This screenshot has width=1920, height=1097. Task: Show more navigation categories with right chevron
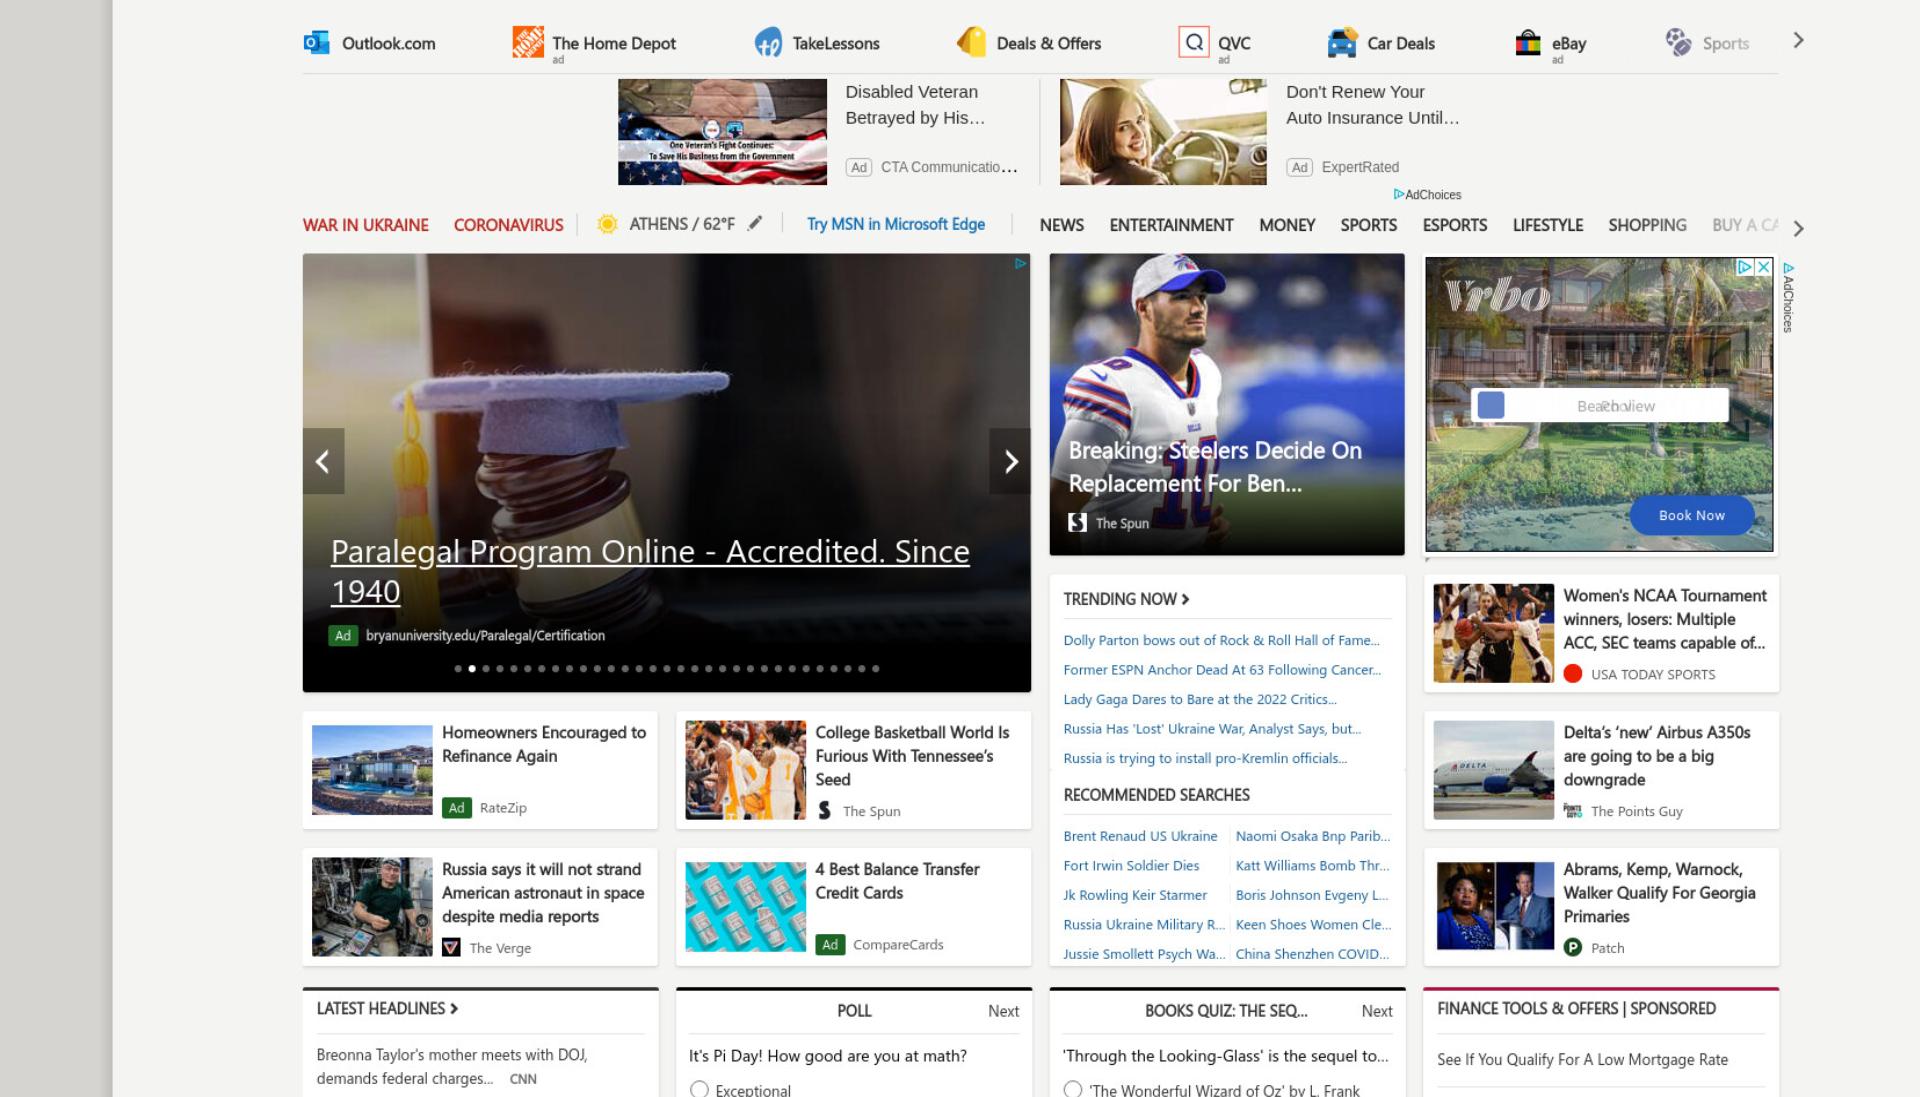pos(1798,229)
